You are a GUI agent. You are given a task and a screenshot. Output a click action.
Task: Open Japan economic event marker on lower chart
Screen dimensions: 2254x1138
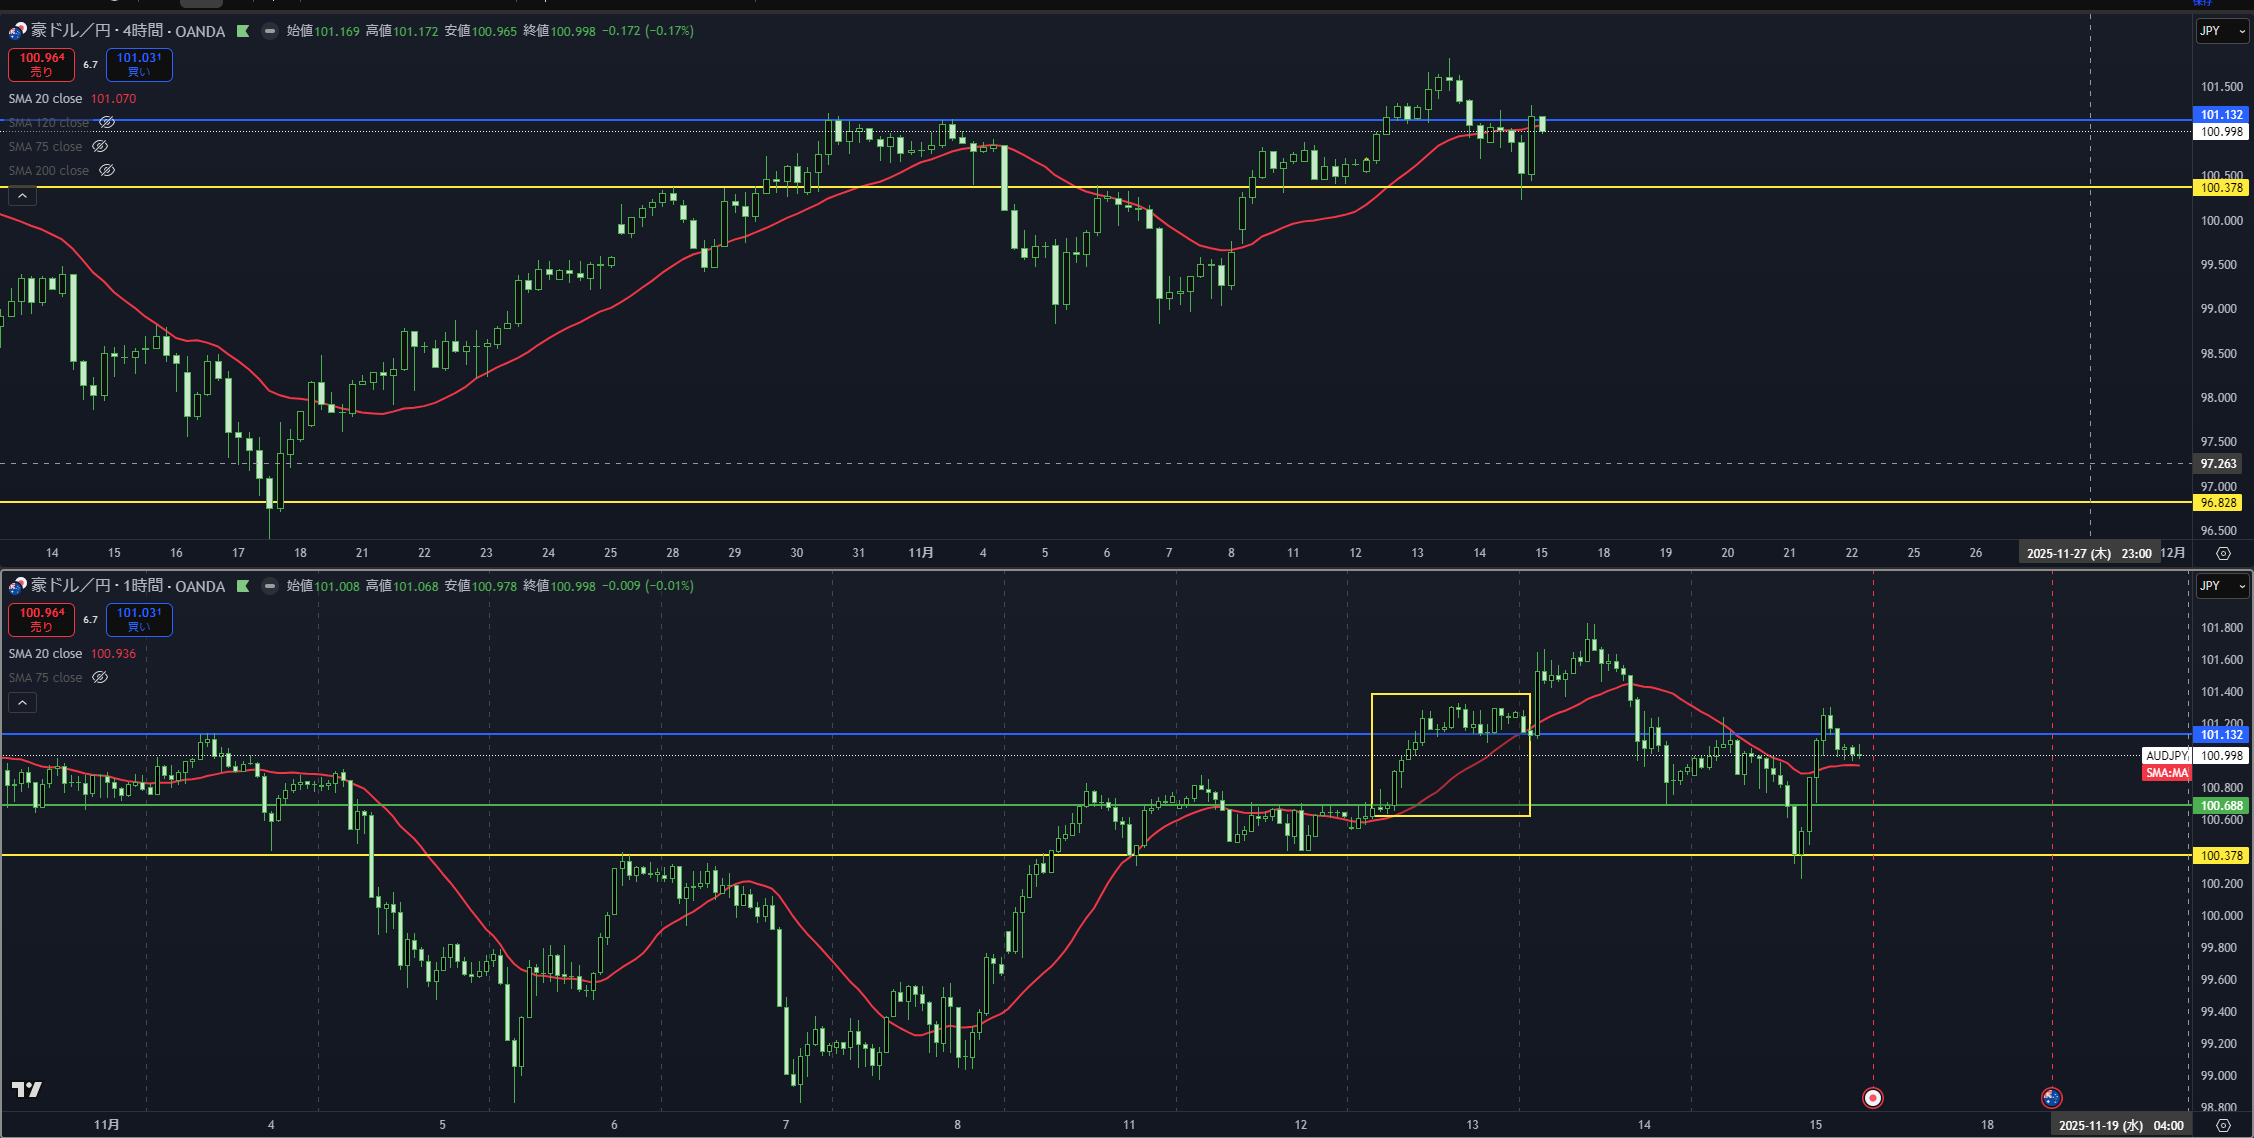pos(1872,1098)
